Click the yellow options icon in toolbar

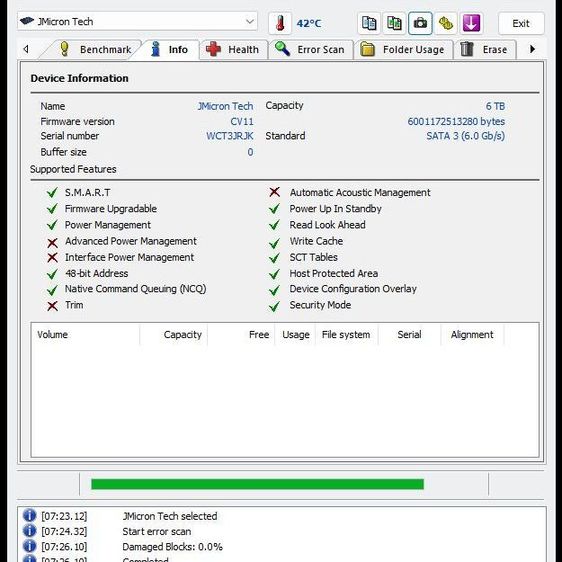coord(446,23)
